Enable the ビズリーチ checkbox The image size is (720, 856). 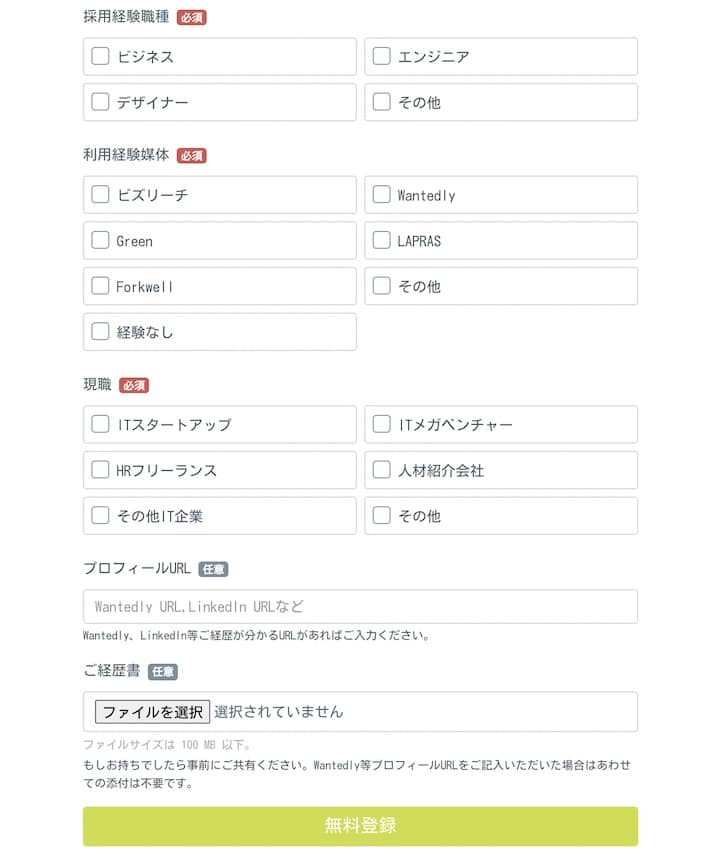coord(100,194)
